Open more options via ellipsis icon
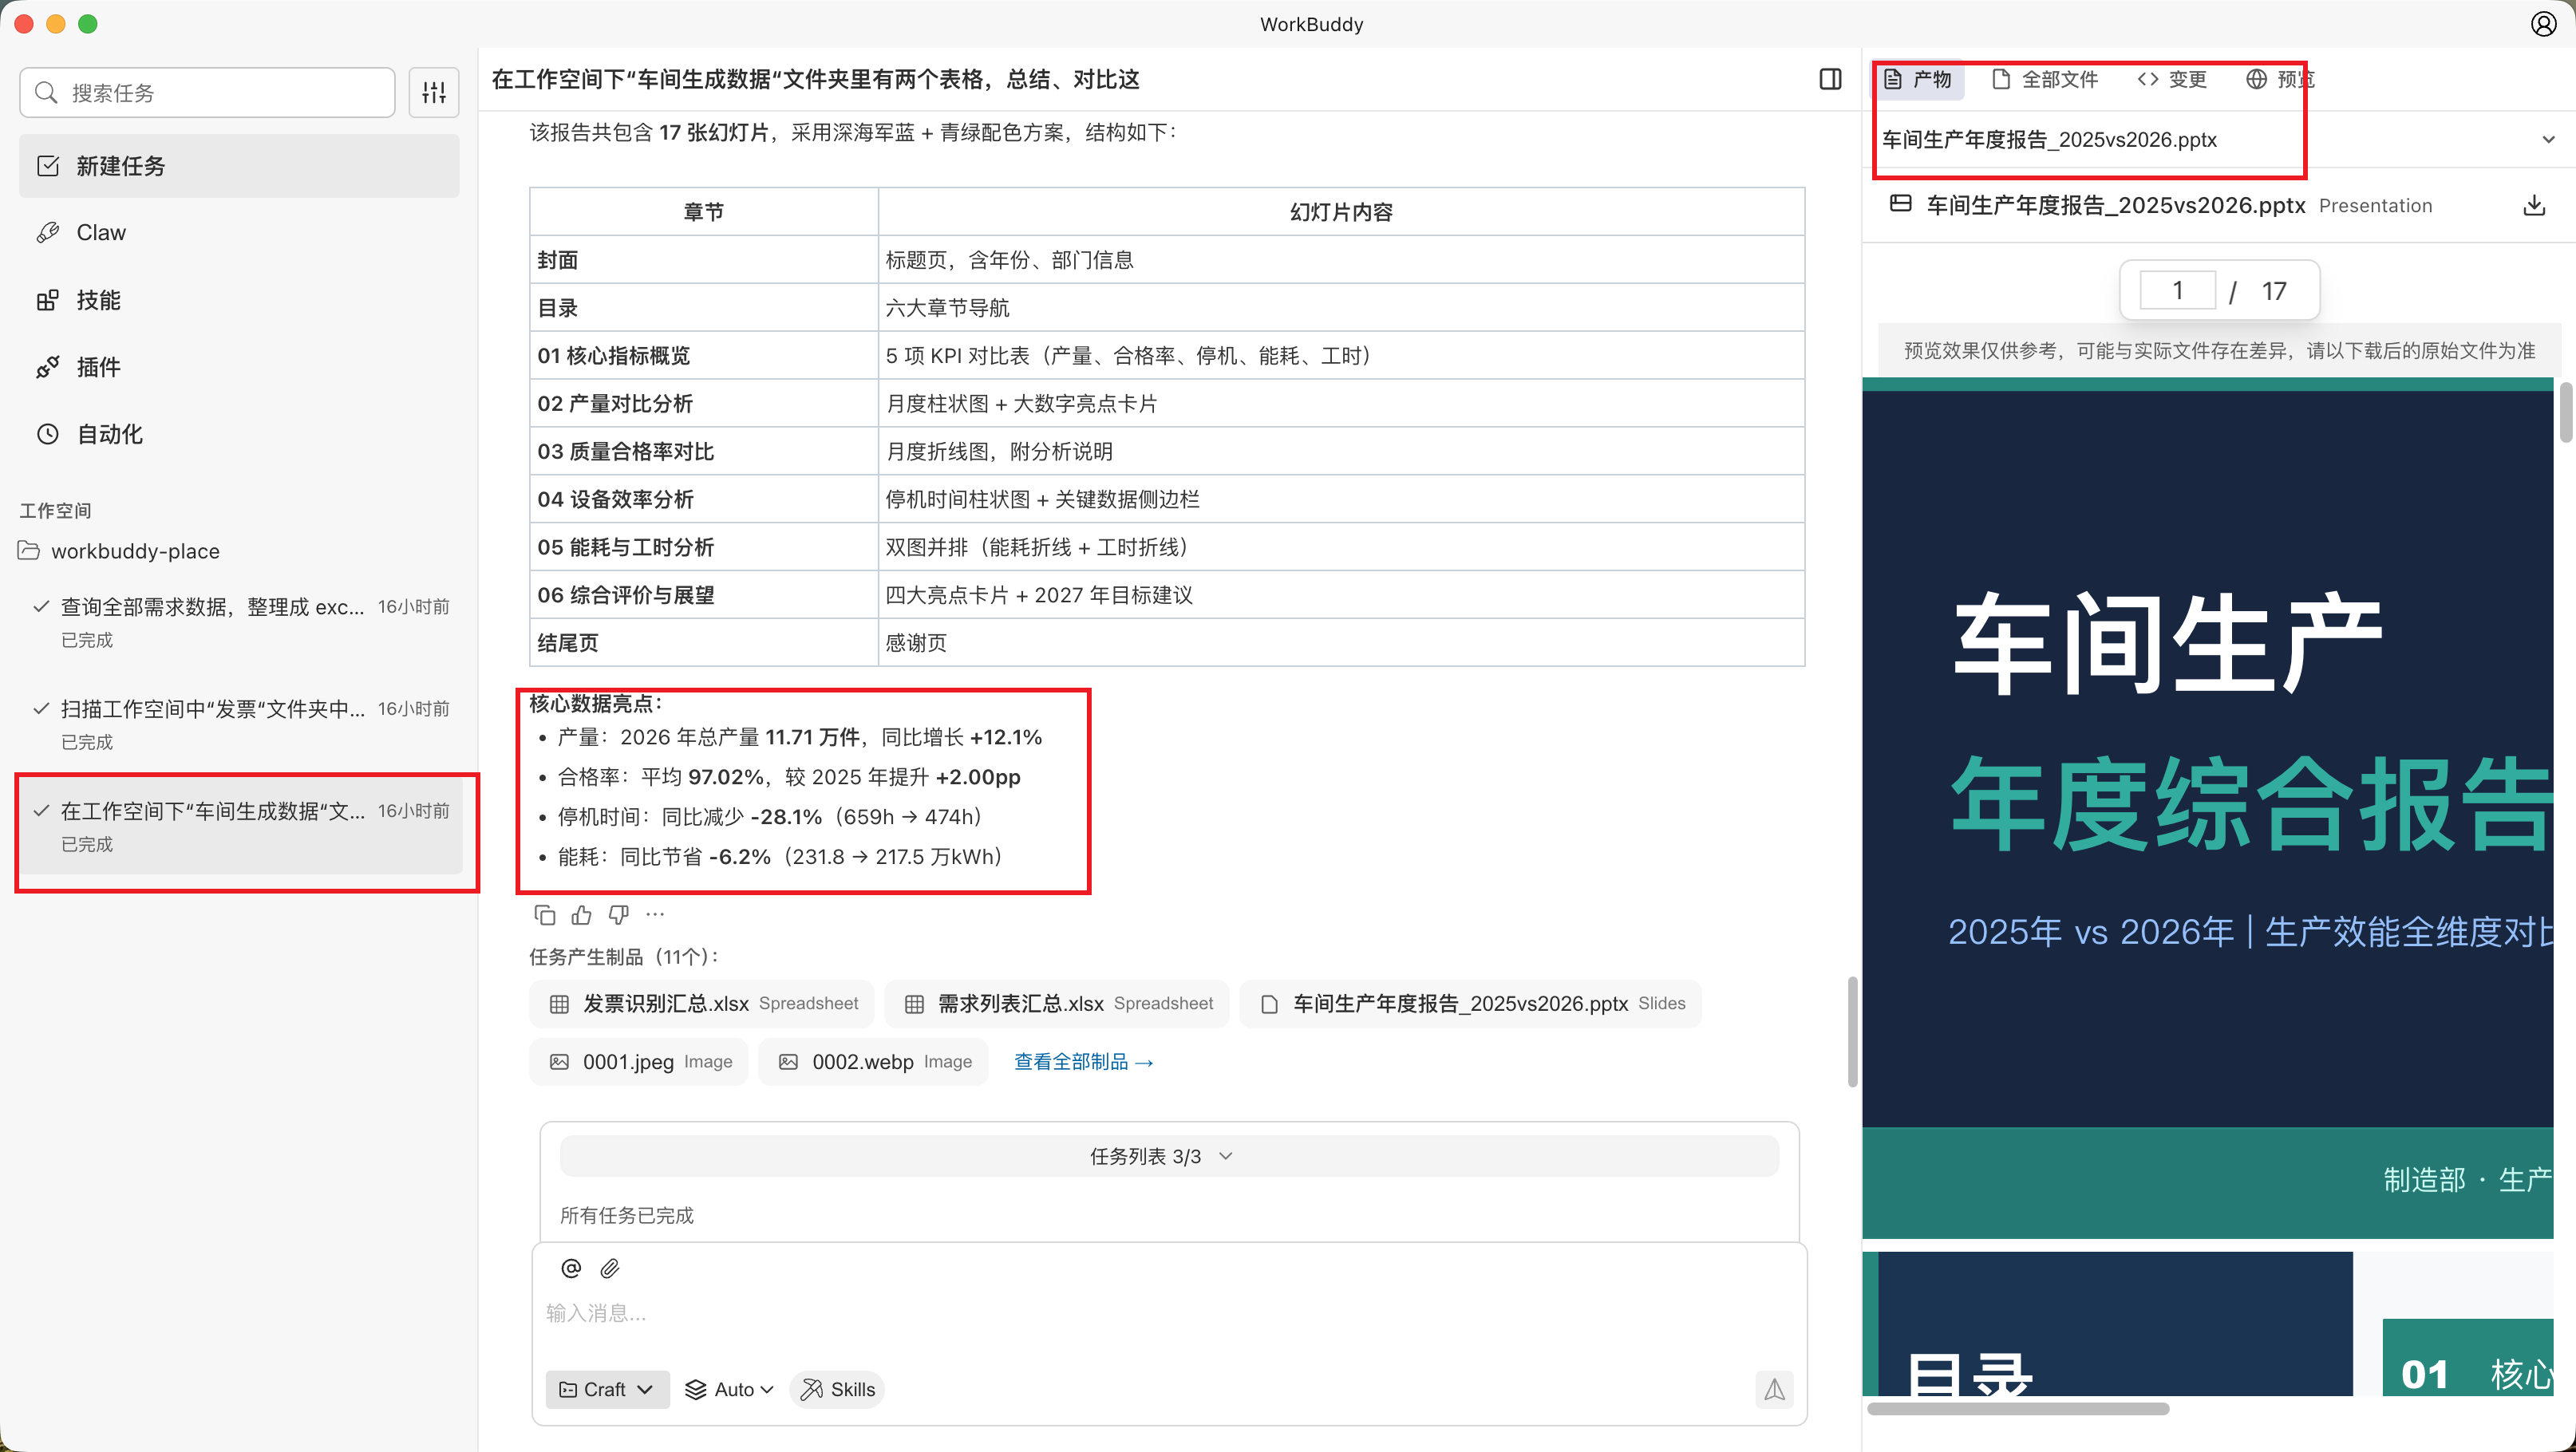Viewport: 2576px width, 1452px height. pyautogui.click(x=655, y=914)
